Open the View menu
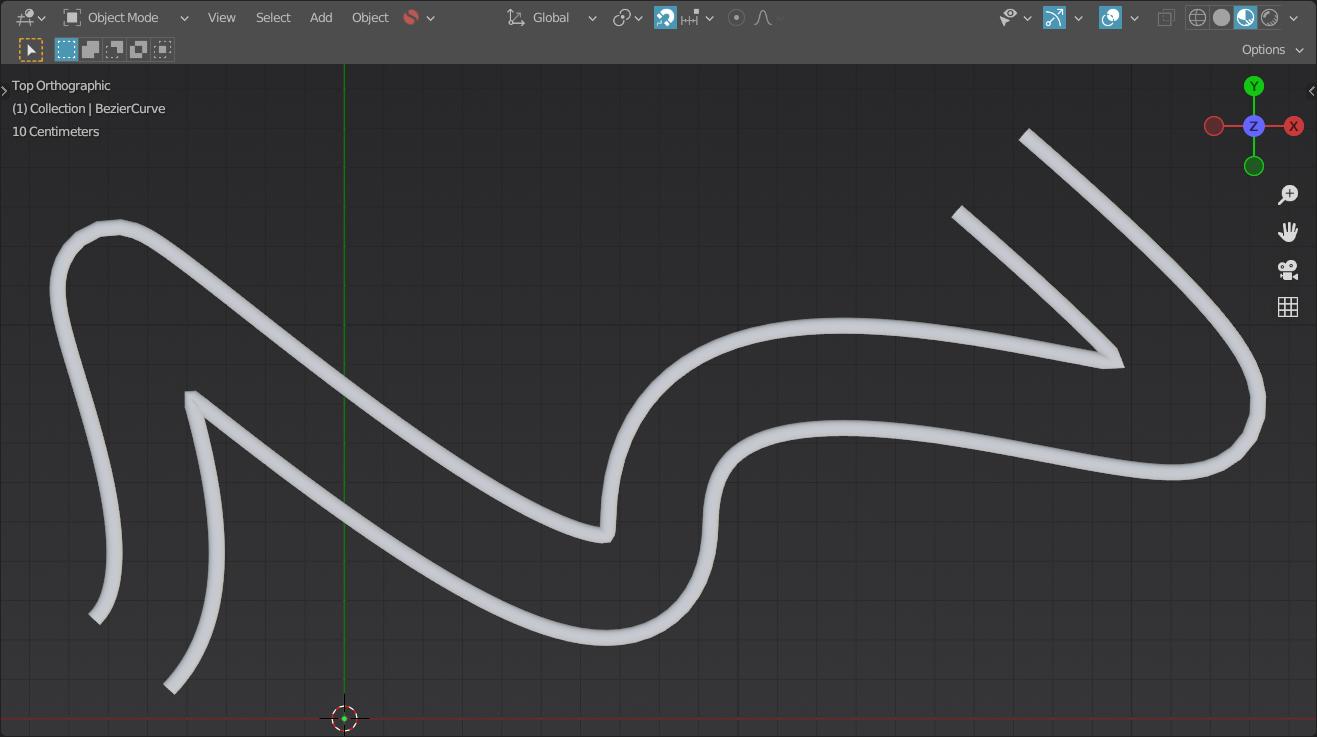Screen dimensions: 1317x737 pos(221,17)
